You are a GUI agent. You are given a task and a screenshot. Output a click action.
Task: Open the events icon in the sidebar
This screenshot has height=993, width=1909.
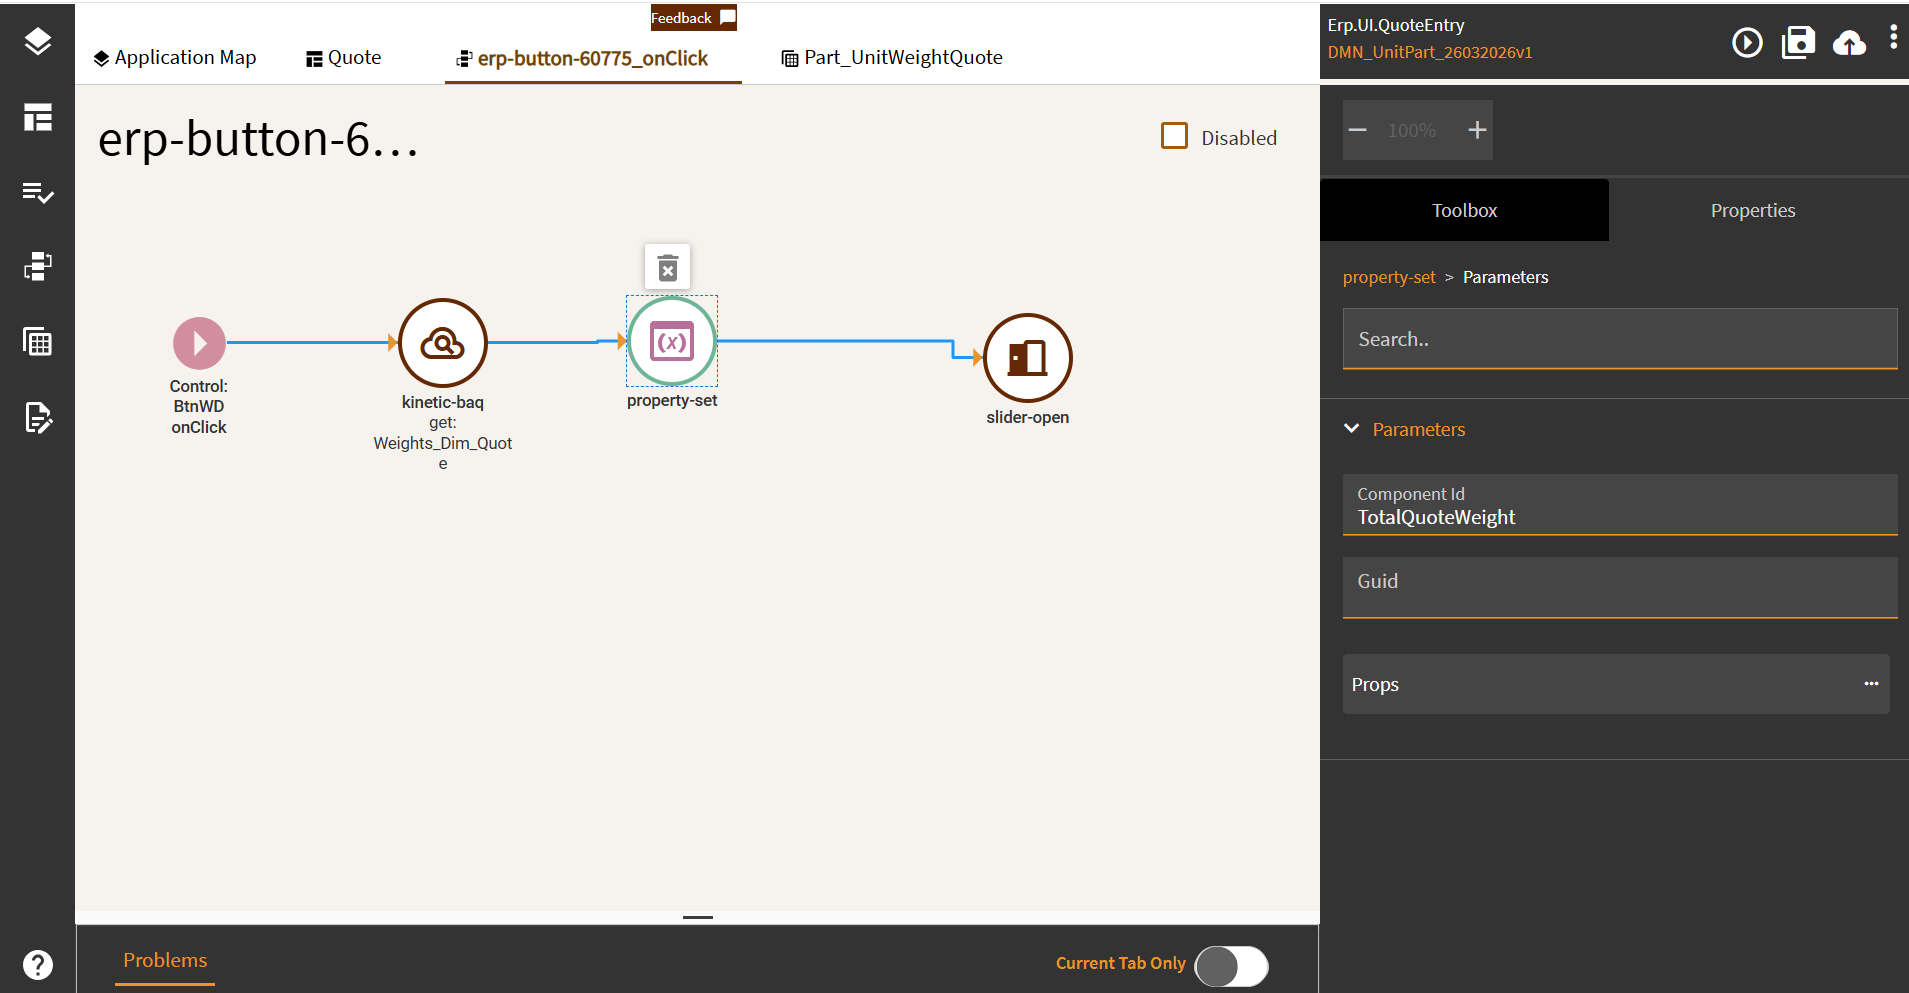pyautogui.click(x=38, y=266)
